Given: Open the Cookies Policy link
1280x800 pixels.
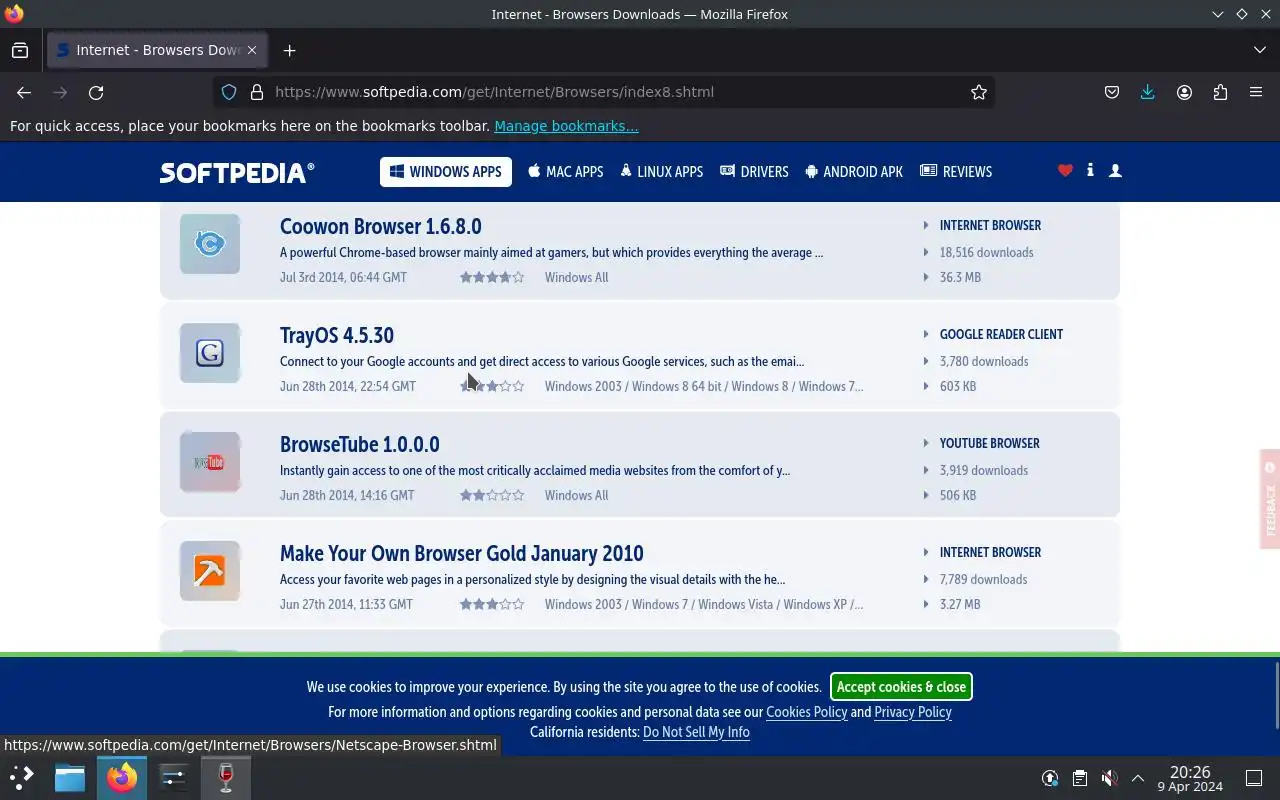Looking at the screenshot, I should click(806, 712).
